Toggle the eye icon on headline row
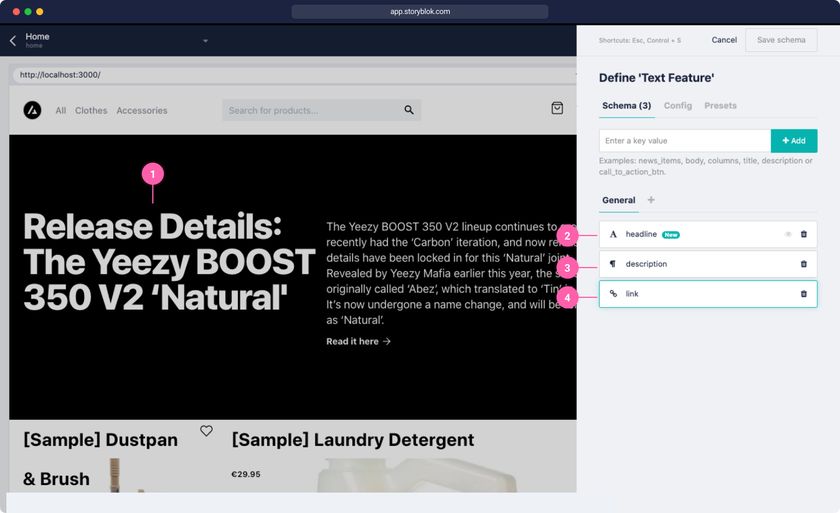This screenshot has width=840, height=513. pos(788,235)
